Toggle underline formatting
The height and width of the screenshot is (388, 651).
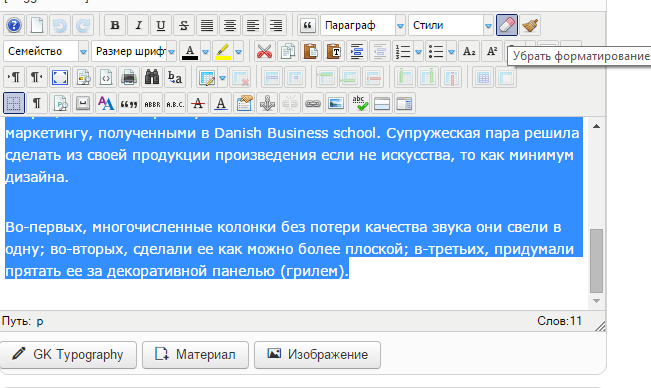tap(161, 25)
